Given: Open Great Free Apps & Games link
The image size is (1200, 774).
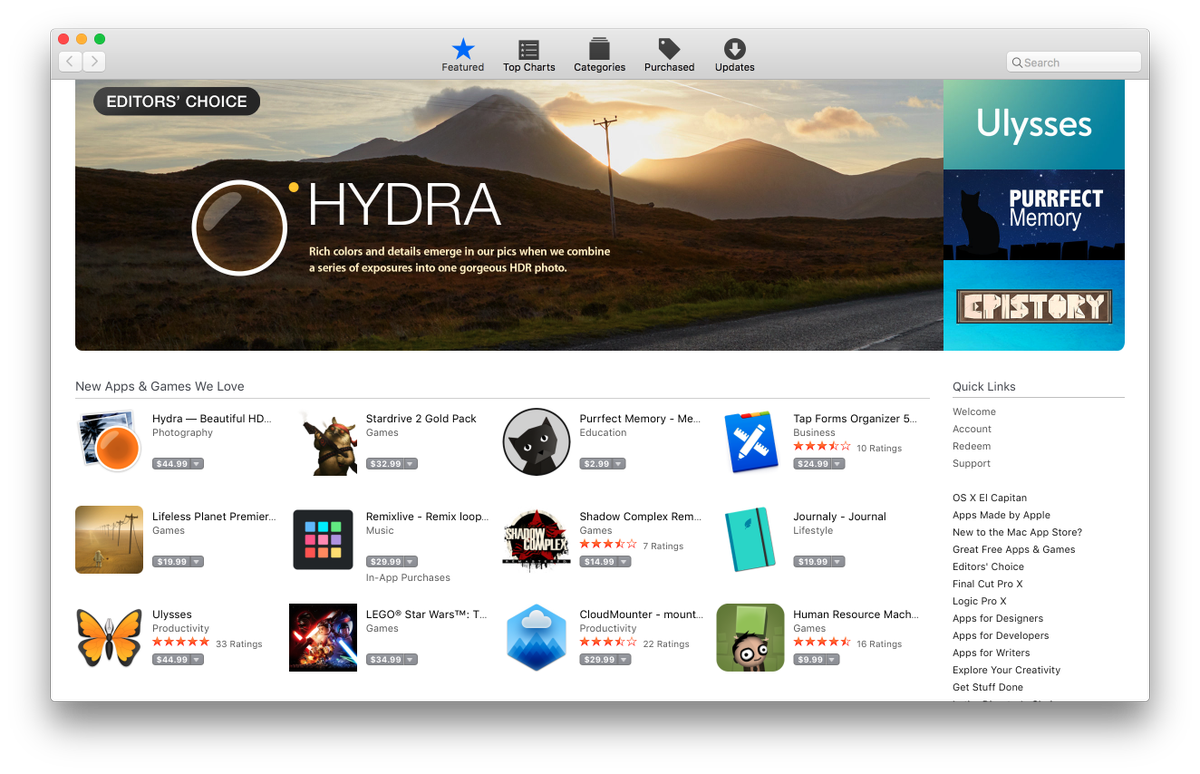Looking at the screenshot, I should click(1014, 549).
